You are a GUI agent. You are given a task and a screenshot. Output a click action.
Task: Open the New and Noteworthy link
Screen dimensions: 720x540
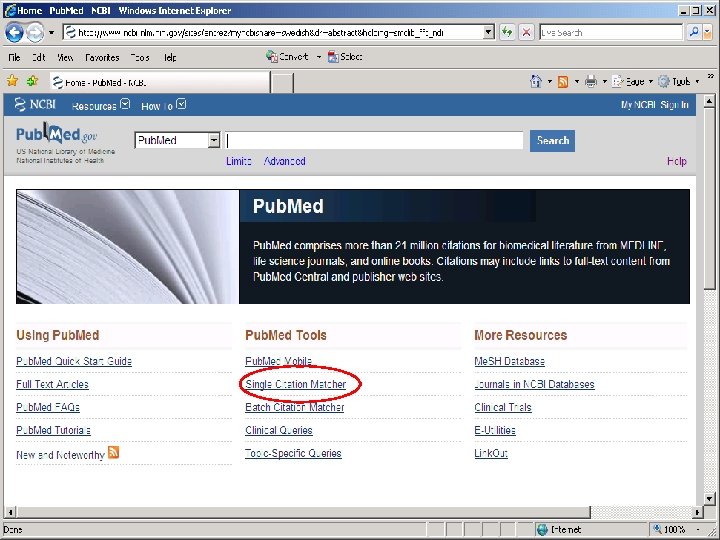pos(61,455)
